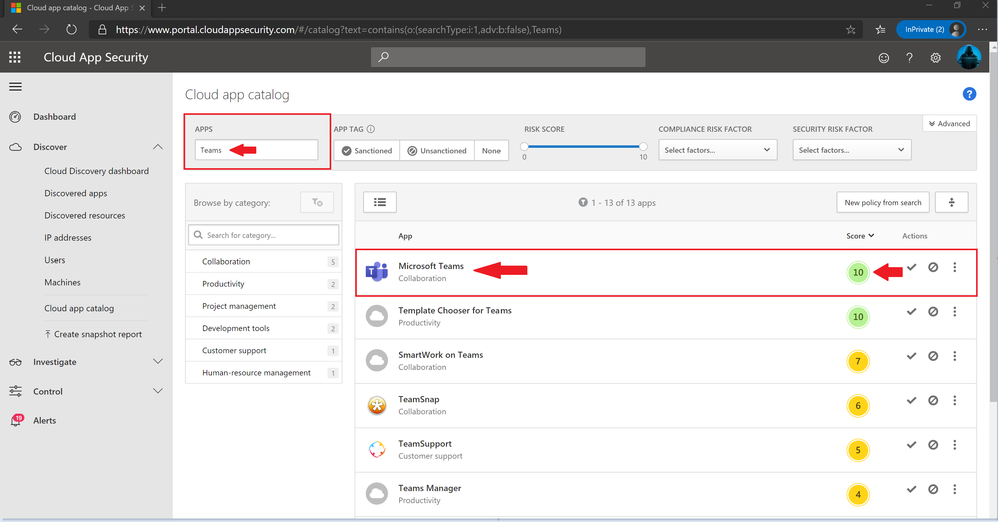Viewport: 998px width, 522px height.
Task: Mark Microsoft Teams as unsanctioned
Action: pyautogui.click(x=933, y=267)
